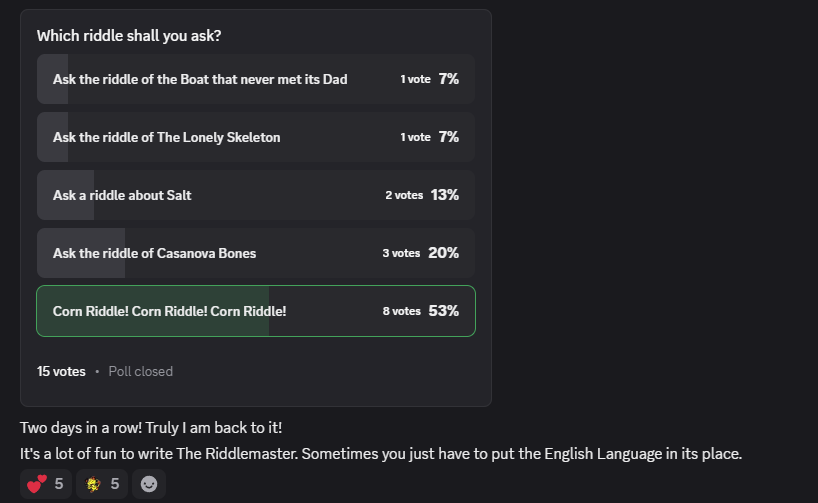Screen dimensions: 818x503
Task: Click the 2 votes count on Salt riddle
Action: point(404,195)
